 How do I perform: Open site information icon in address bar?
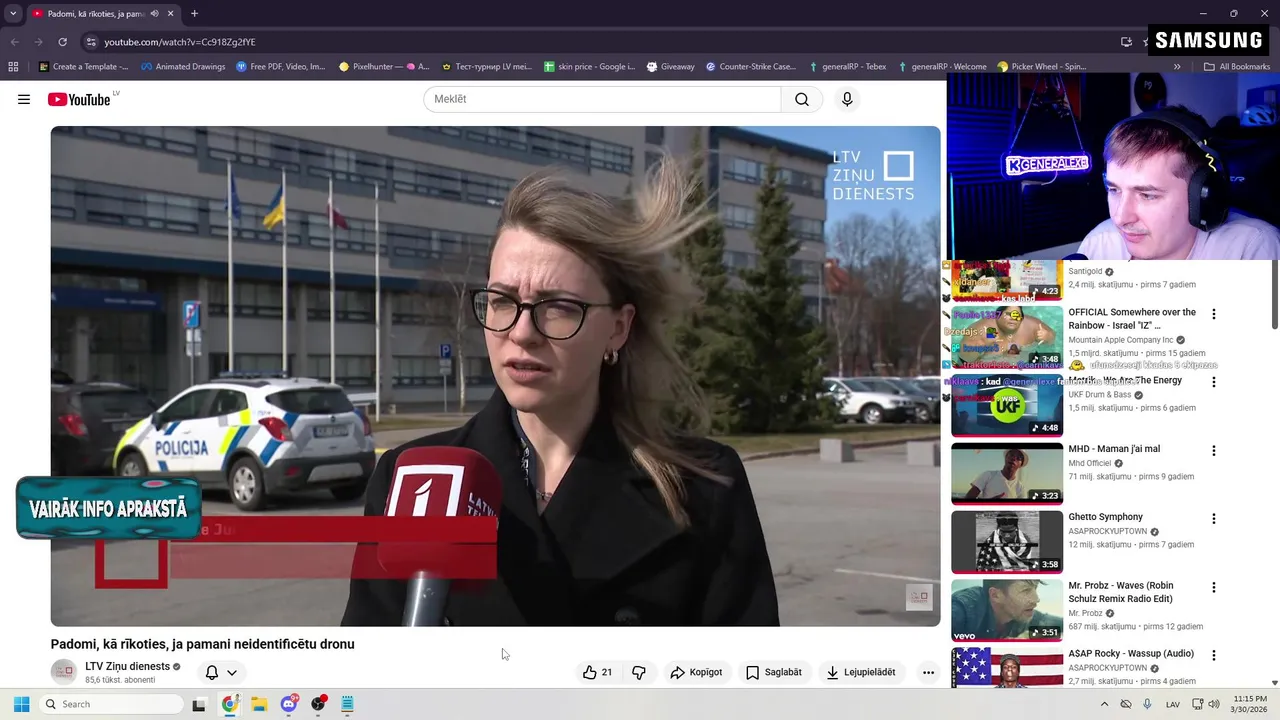91,42
